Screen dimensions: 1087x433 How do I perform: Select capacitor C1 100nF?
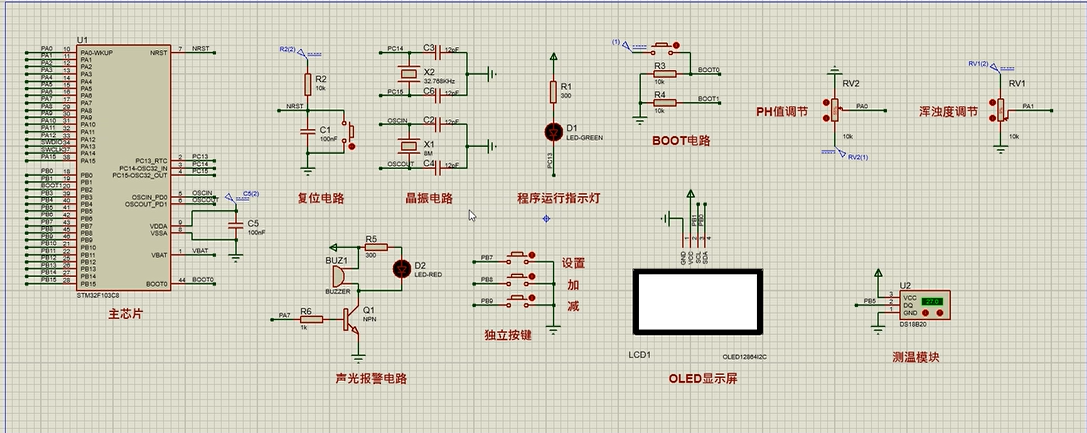point(308,130)
